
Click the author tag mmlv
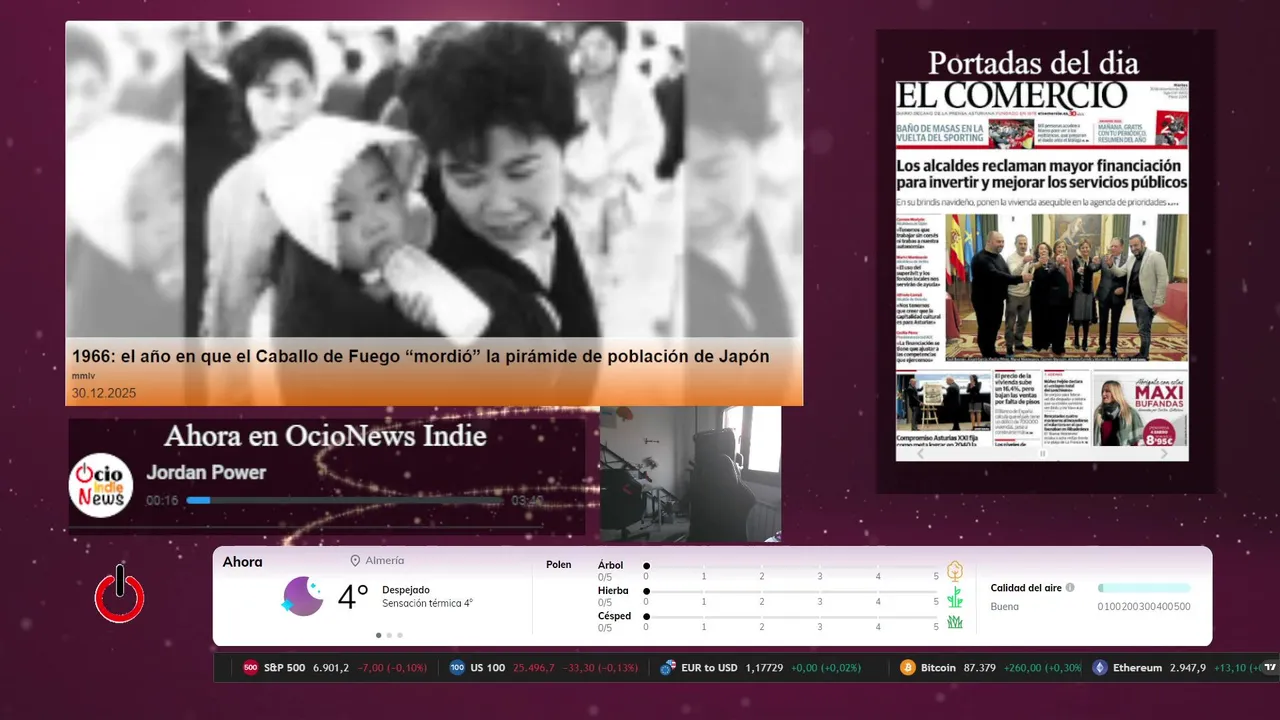tap(83, 376)
